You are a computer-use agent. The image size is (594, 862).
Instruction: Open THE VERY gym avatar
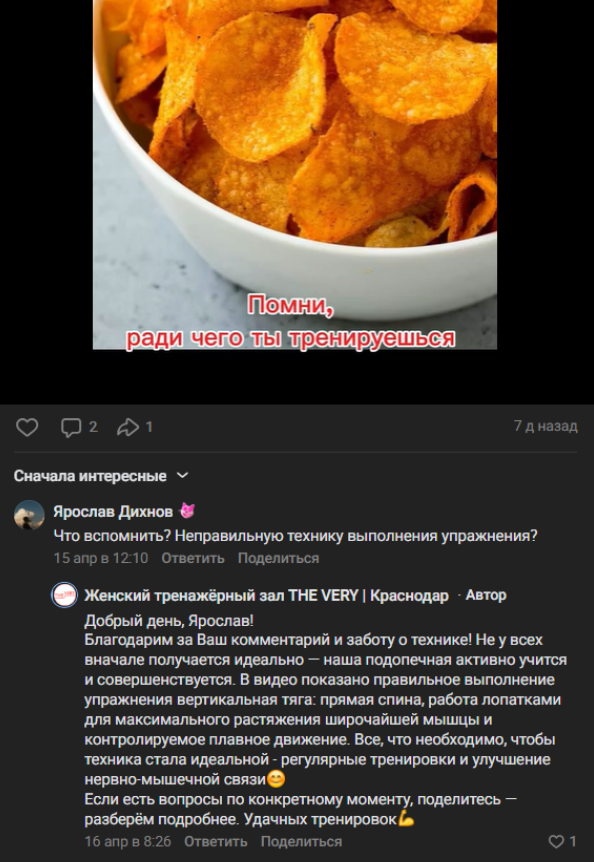pos(64,595)
